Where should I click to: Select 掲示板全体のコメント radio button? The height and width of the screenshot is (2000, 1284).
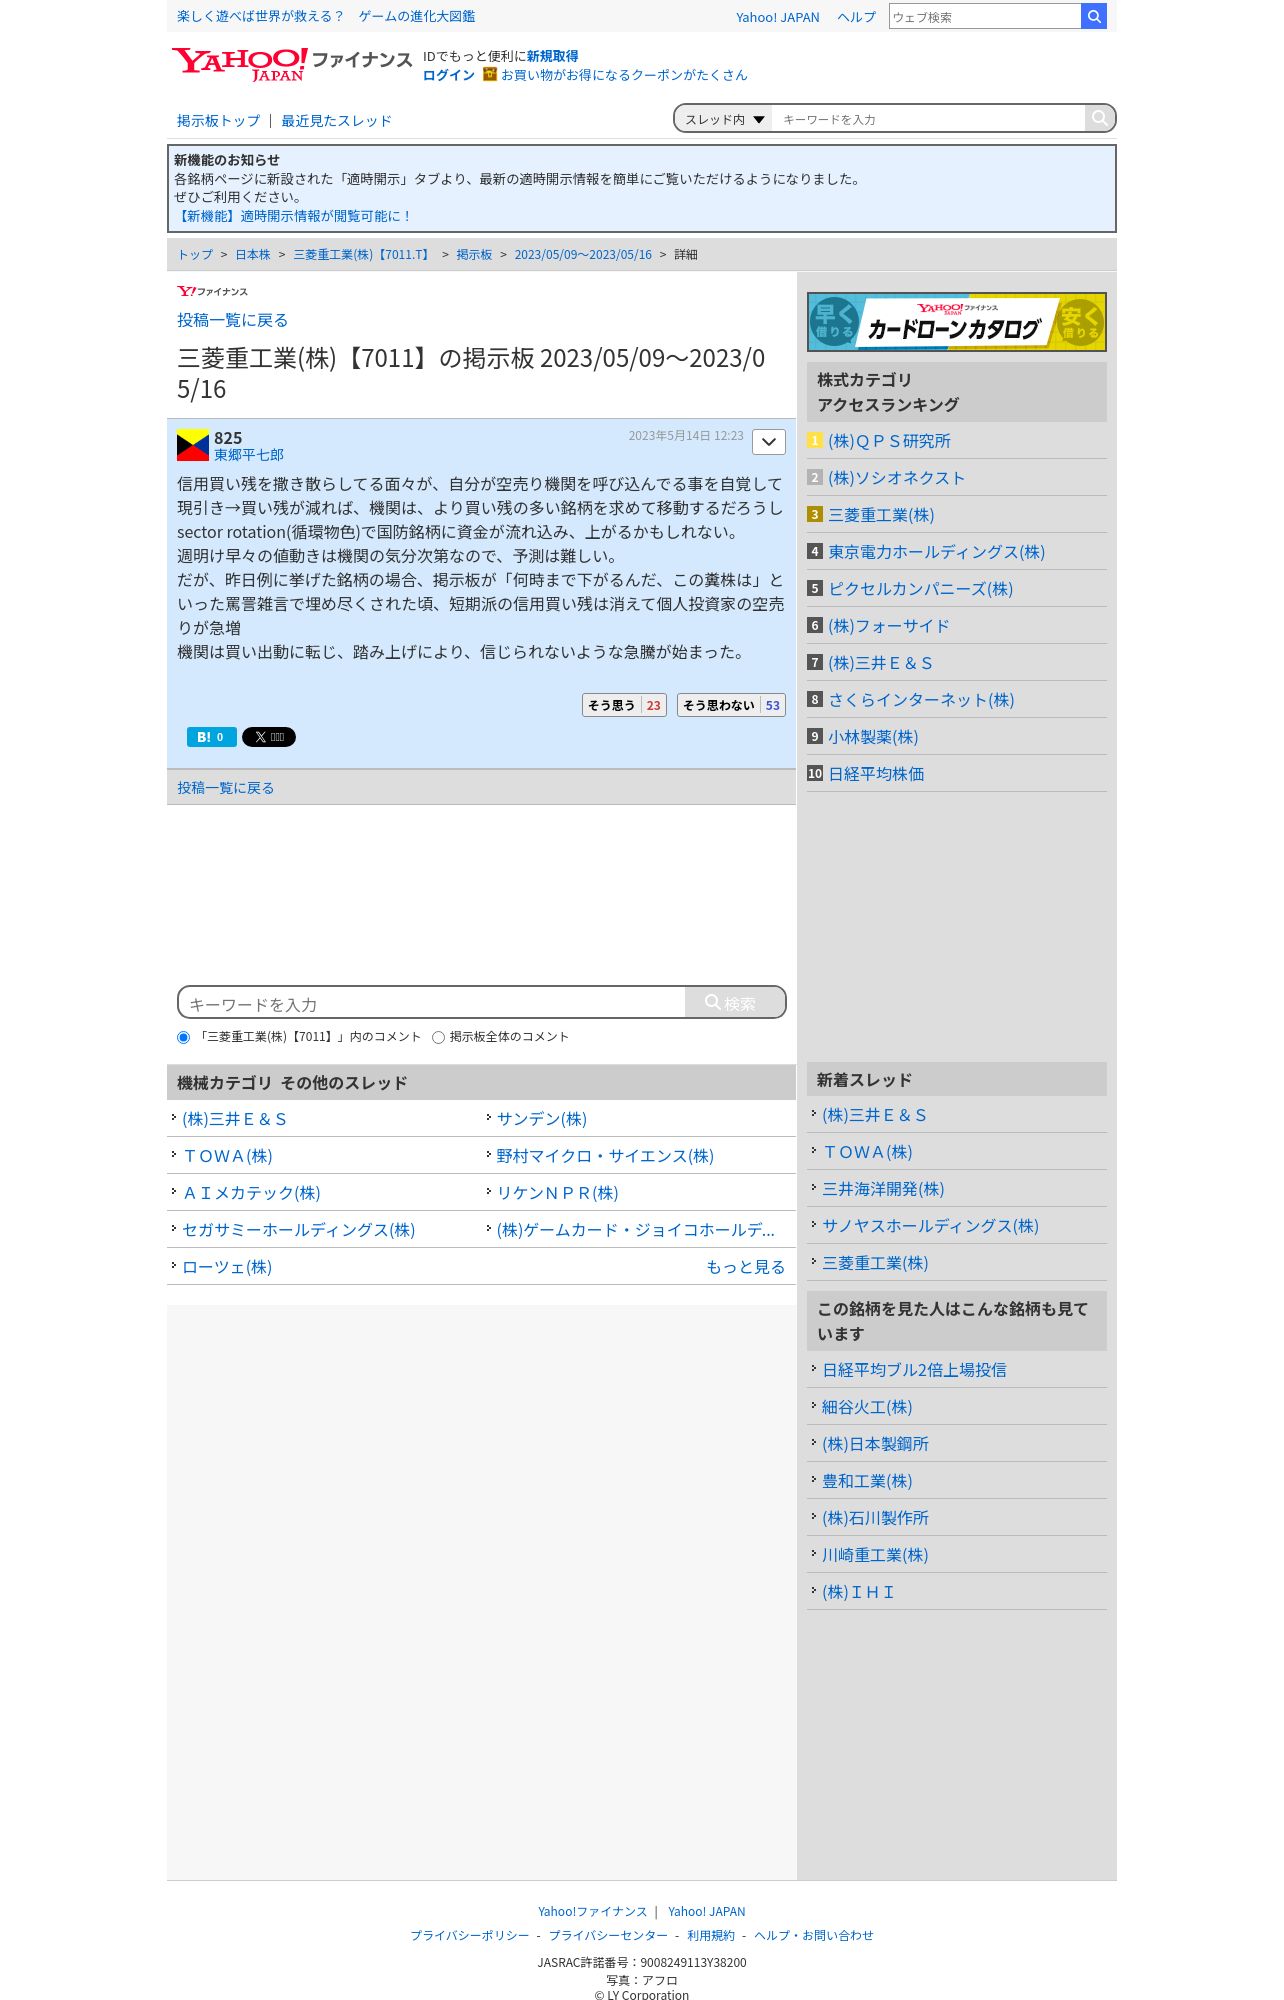438,1037
